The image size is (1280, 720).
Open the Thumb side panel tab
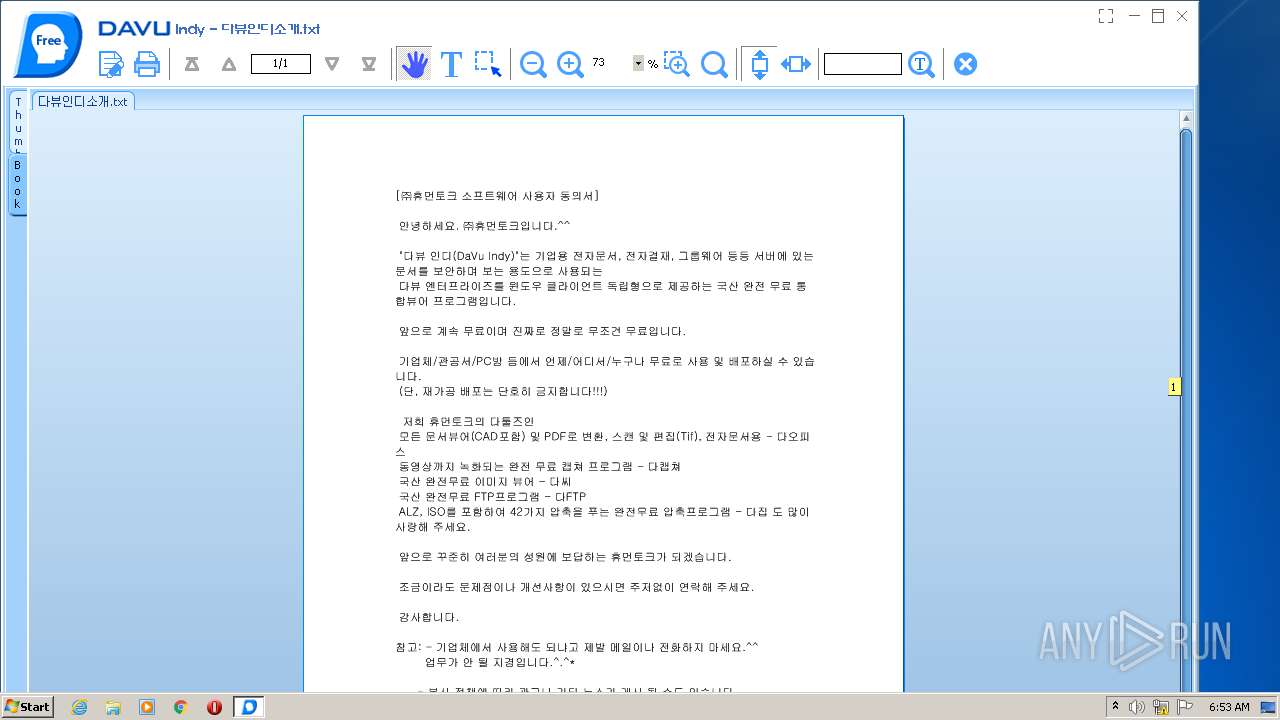[x=18, y=122]
